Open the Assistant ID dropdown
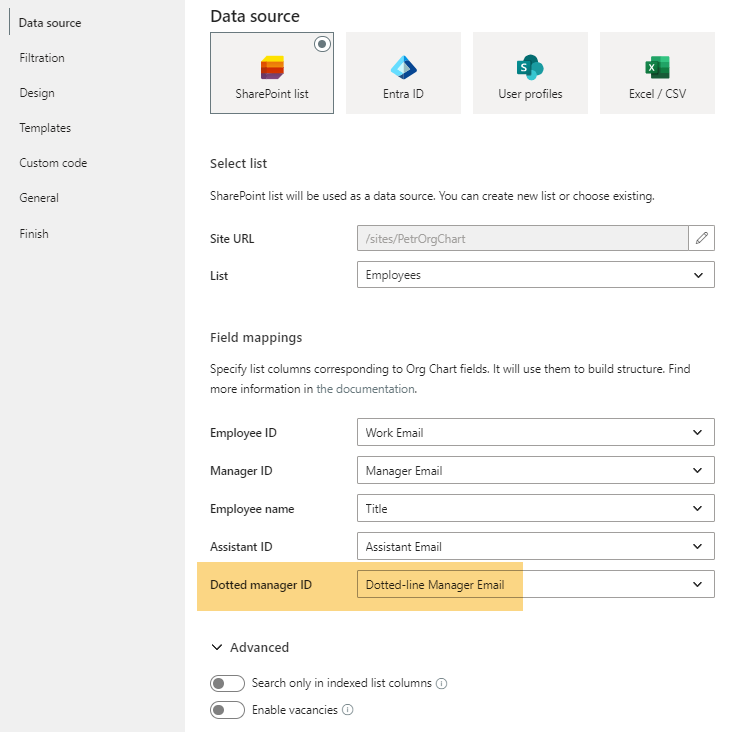Image resolution: width=730 pixels, height=732 pixels. coord(535,546)
